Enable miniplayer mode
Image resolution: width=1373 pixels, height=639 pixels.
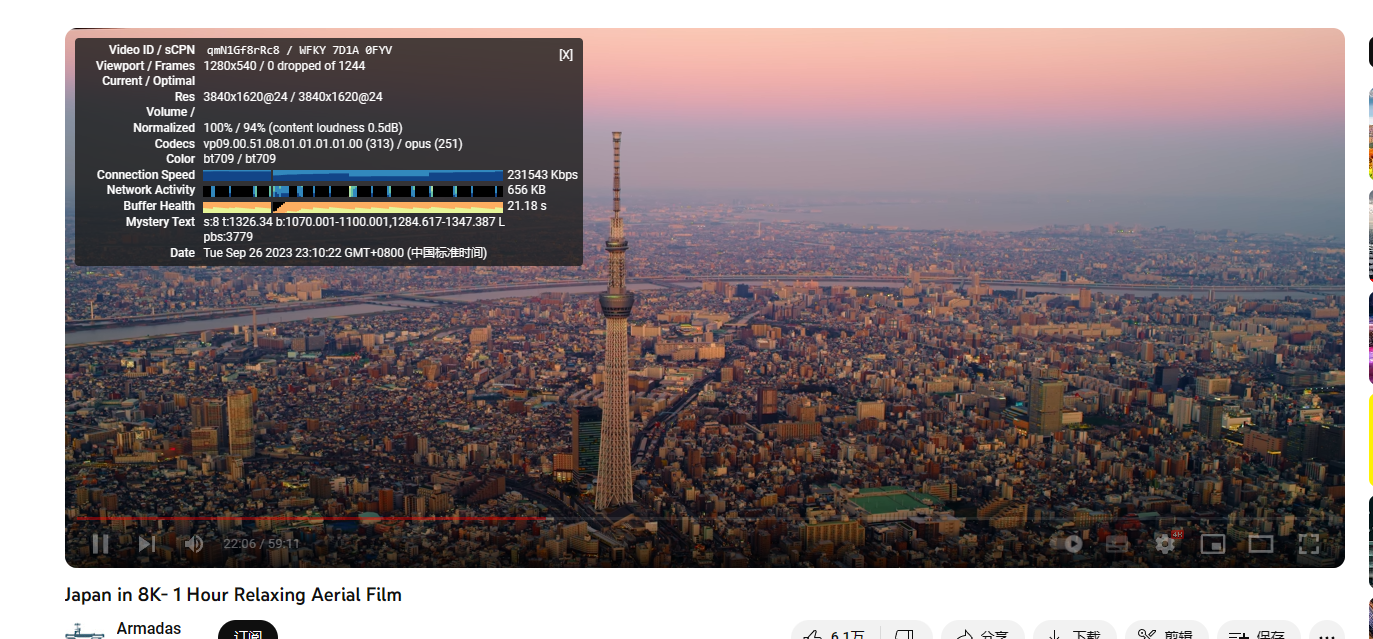pyautogui.click(x=1212, y=544)
